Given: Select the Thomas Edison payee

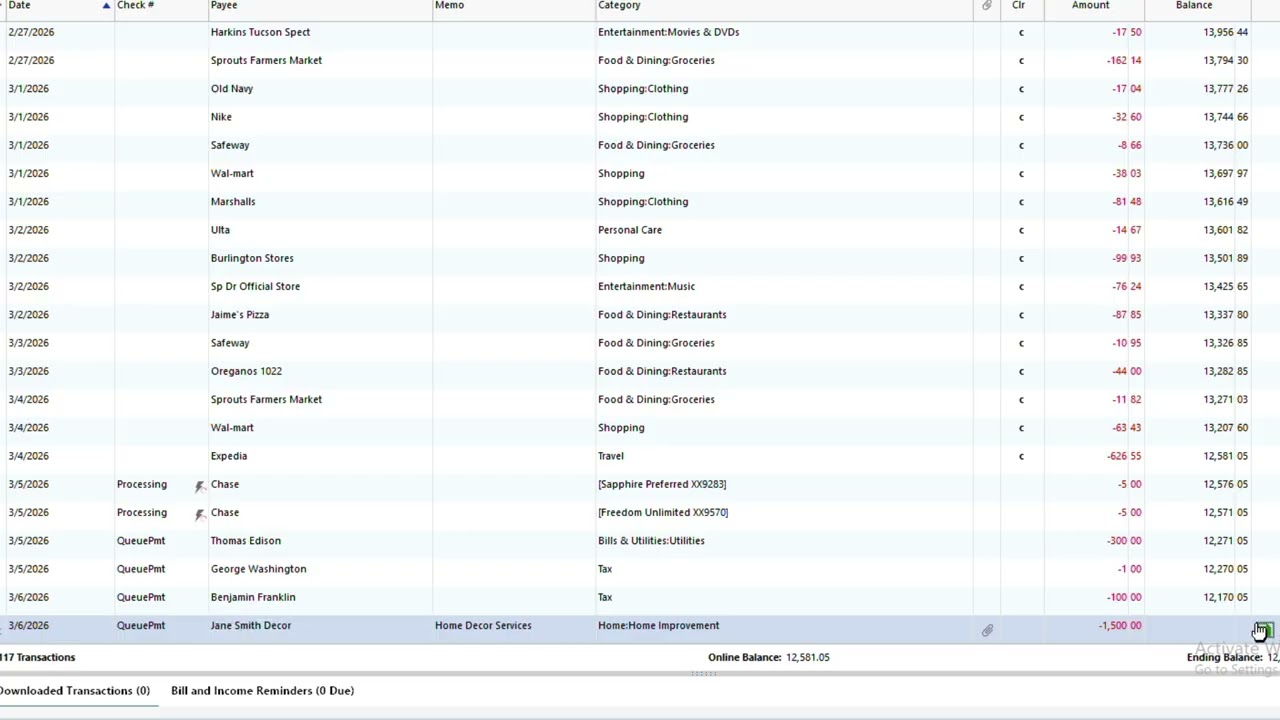Looking at the screenshot, I should pos(246,540).
